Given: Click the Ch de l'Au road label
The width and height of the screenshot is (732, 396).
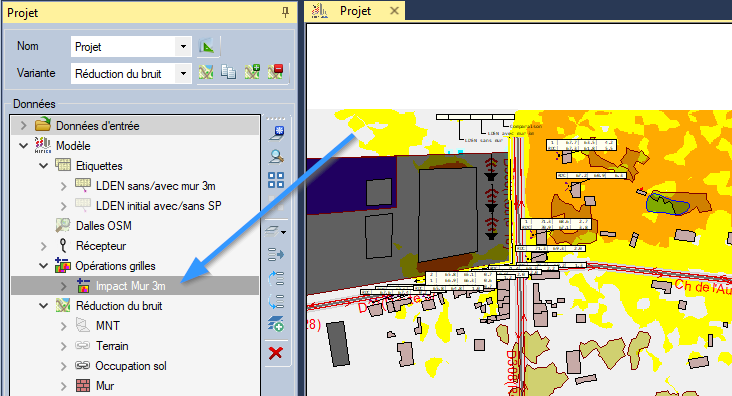Looking at the screenshot, I should tap(703, 286).
